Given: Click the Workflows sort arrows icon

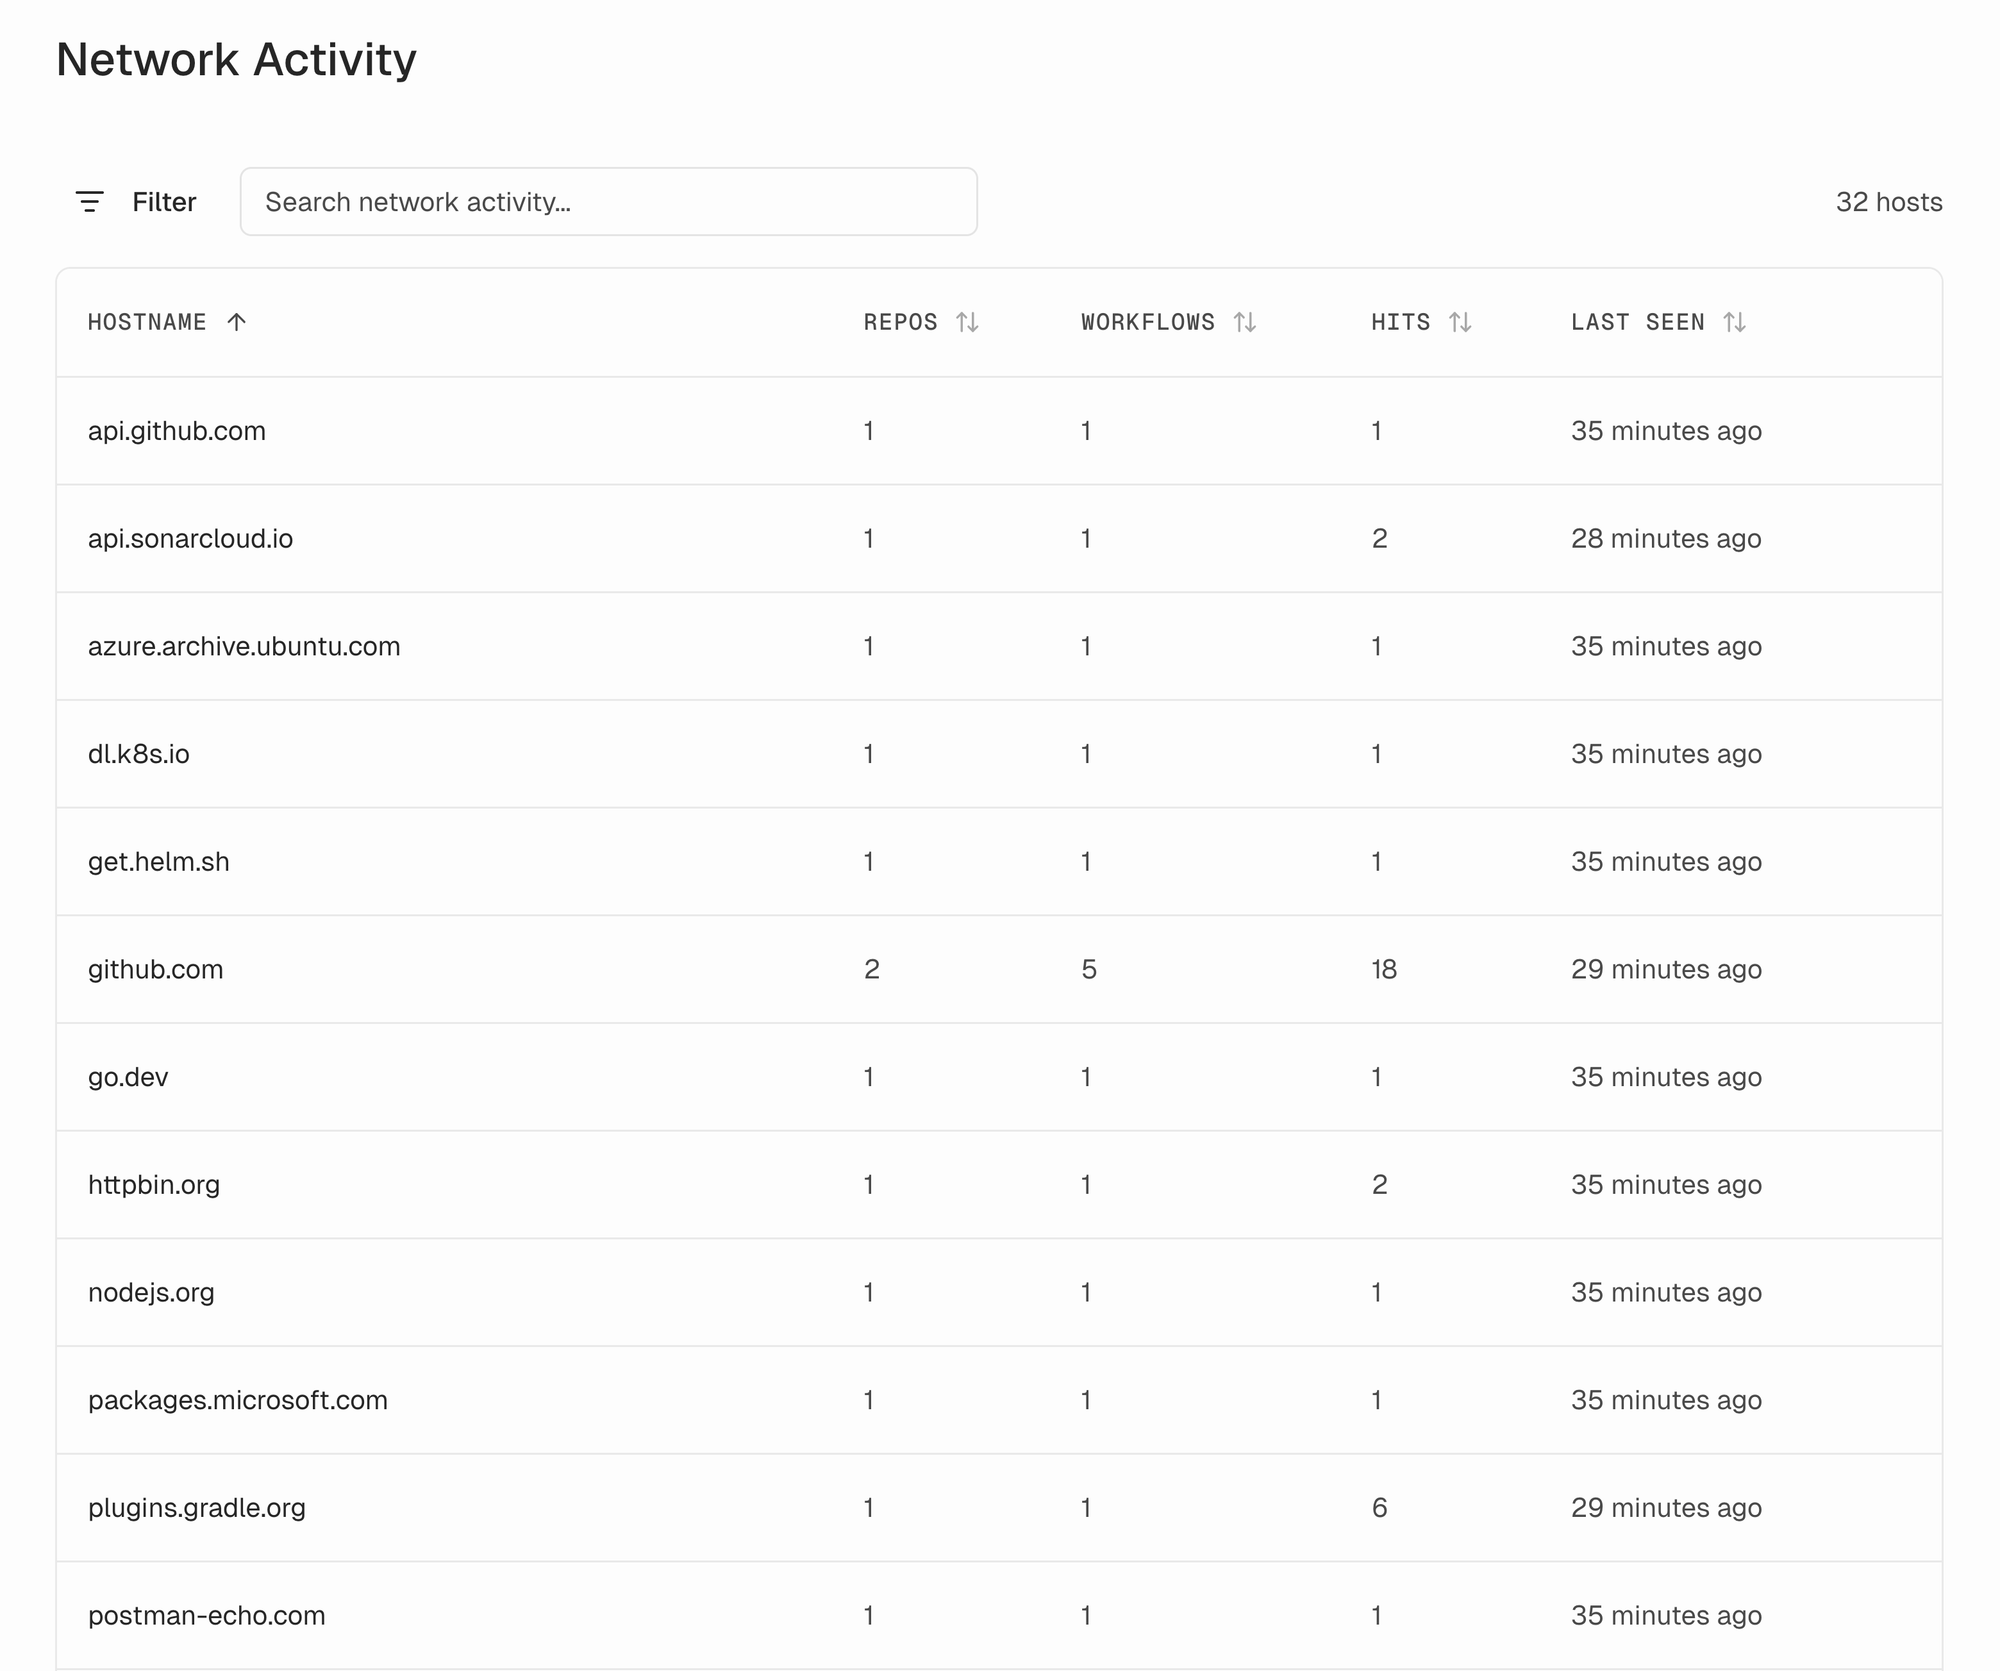Looking at the screenshot, I should 1244,322.
